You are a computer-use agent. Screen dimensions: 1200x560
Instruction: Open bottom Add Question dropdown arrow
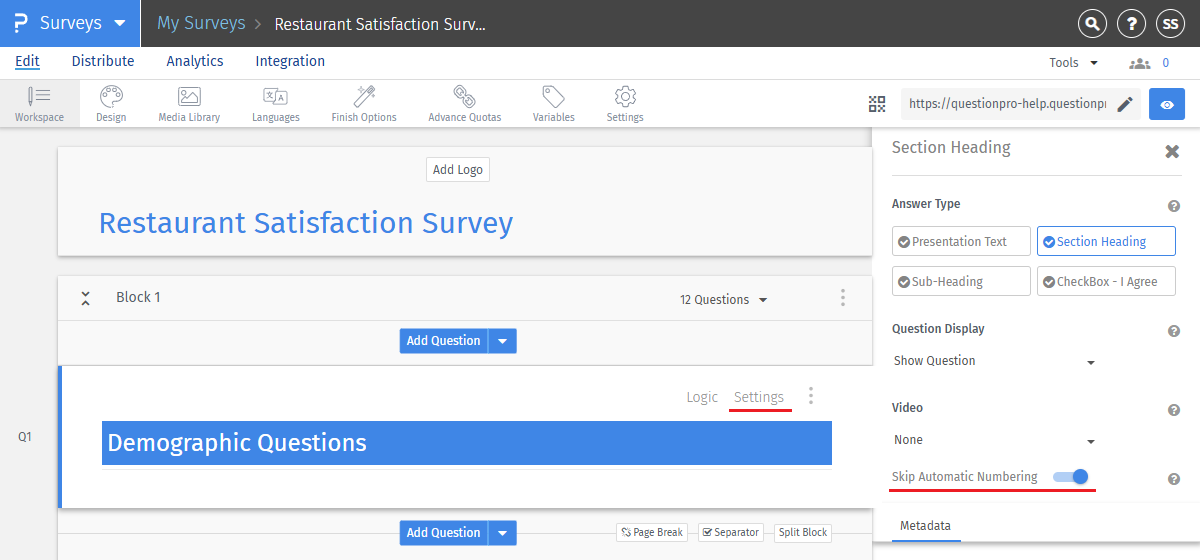pos(503,533)
